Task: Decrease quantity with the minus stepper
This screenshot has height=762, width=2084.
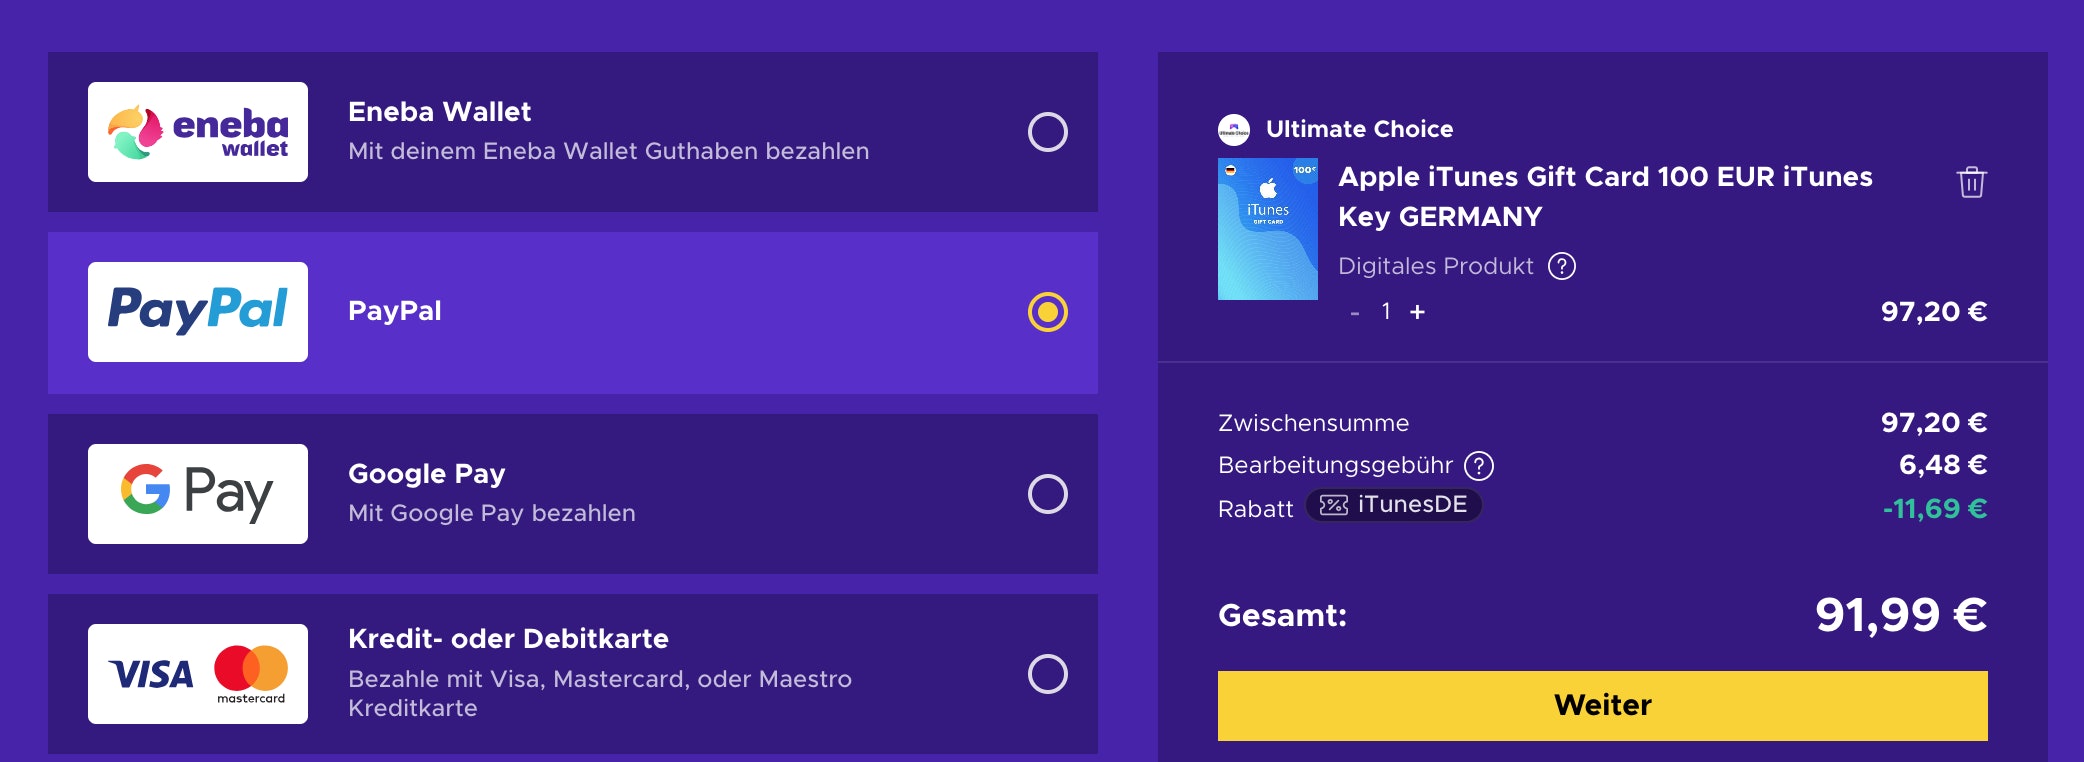Action: 1352,312
